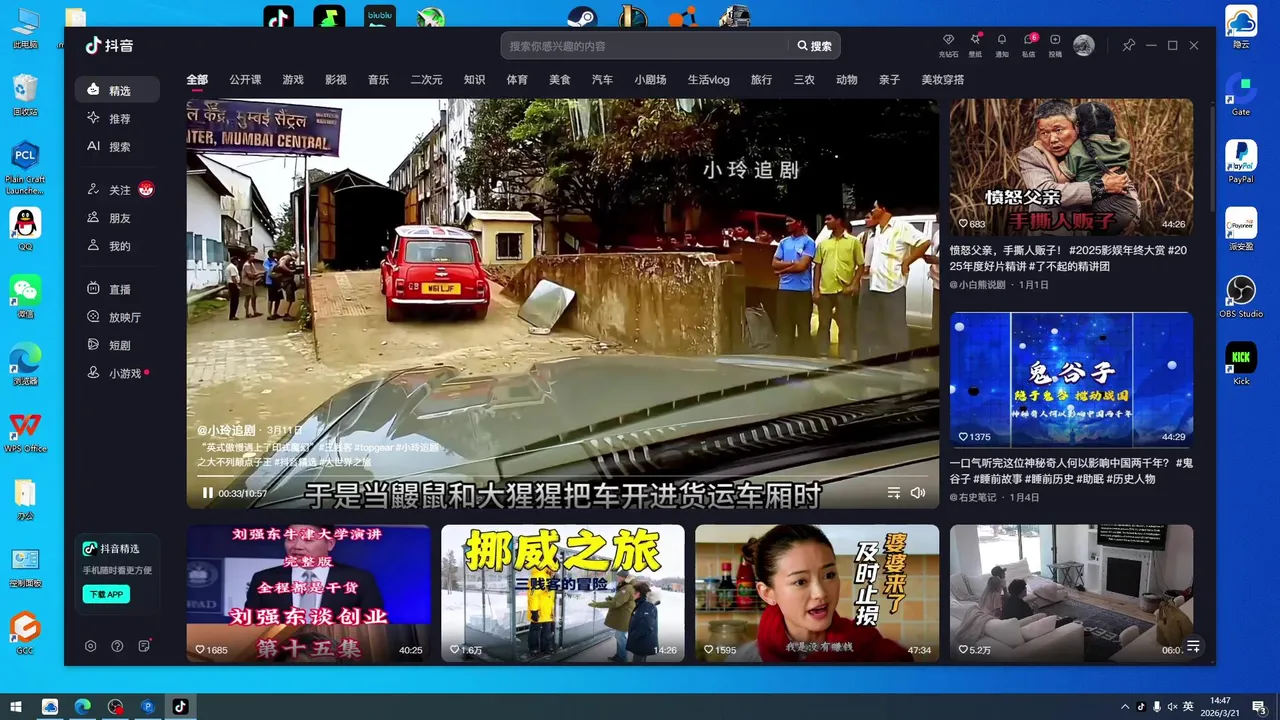Switch to the 公开课 tab
Viewport: 1280px width, 720px height.
245,80
